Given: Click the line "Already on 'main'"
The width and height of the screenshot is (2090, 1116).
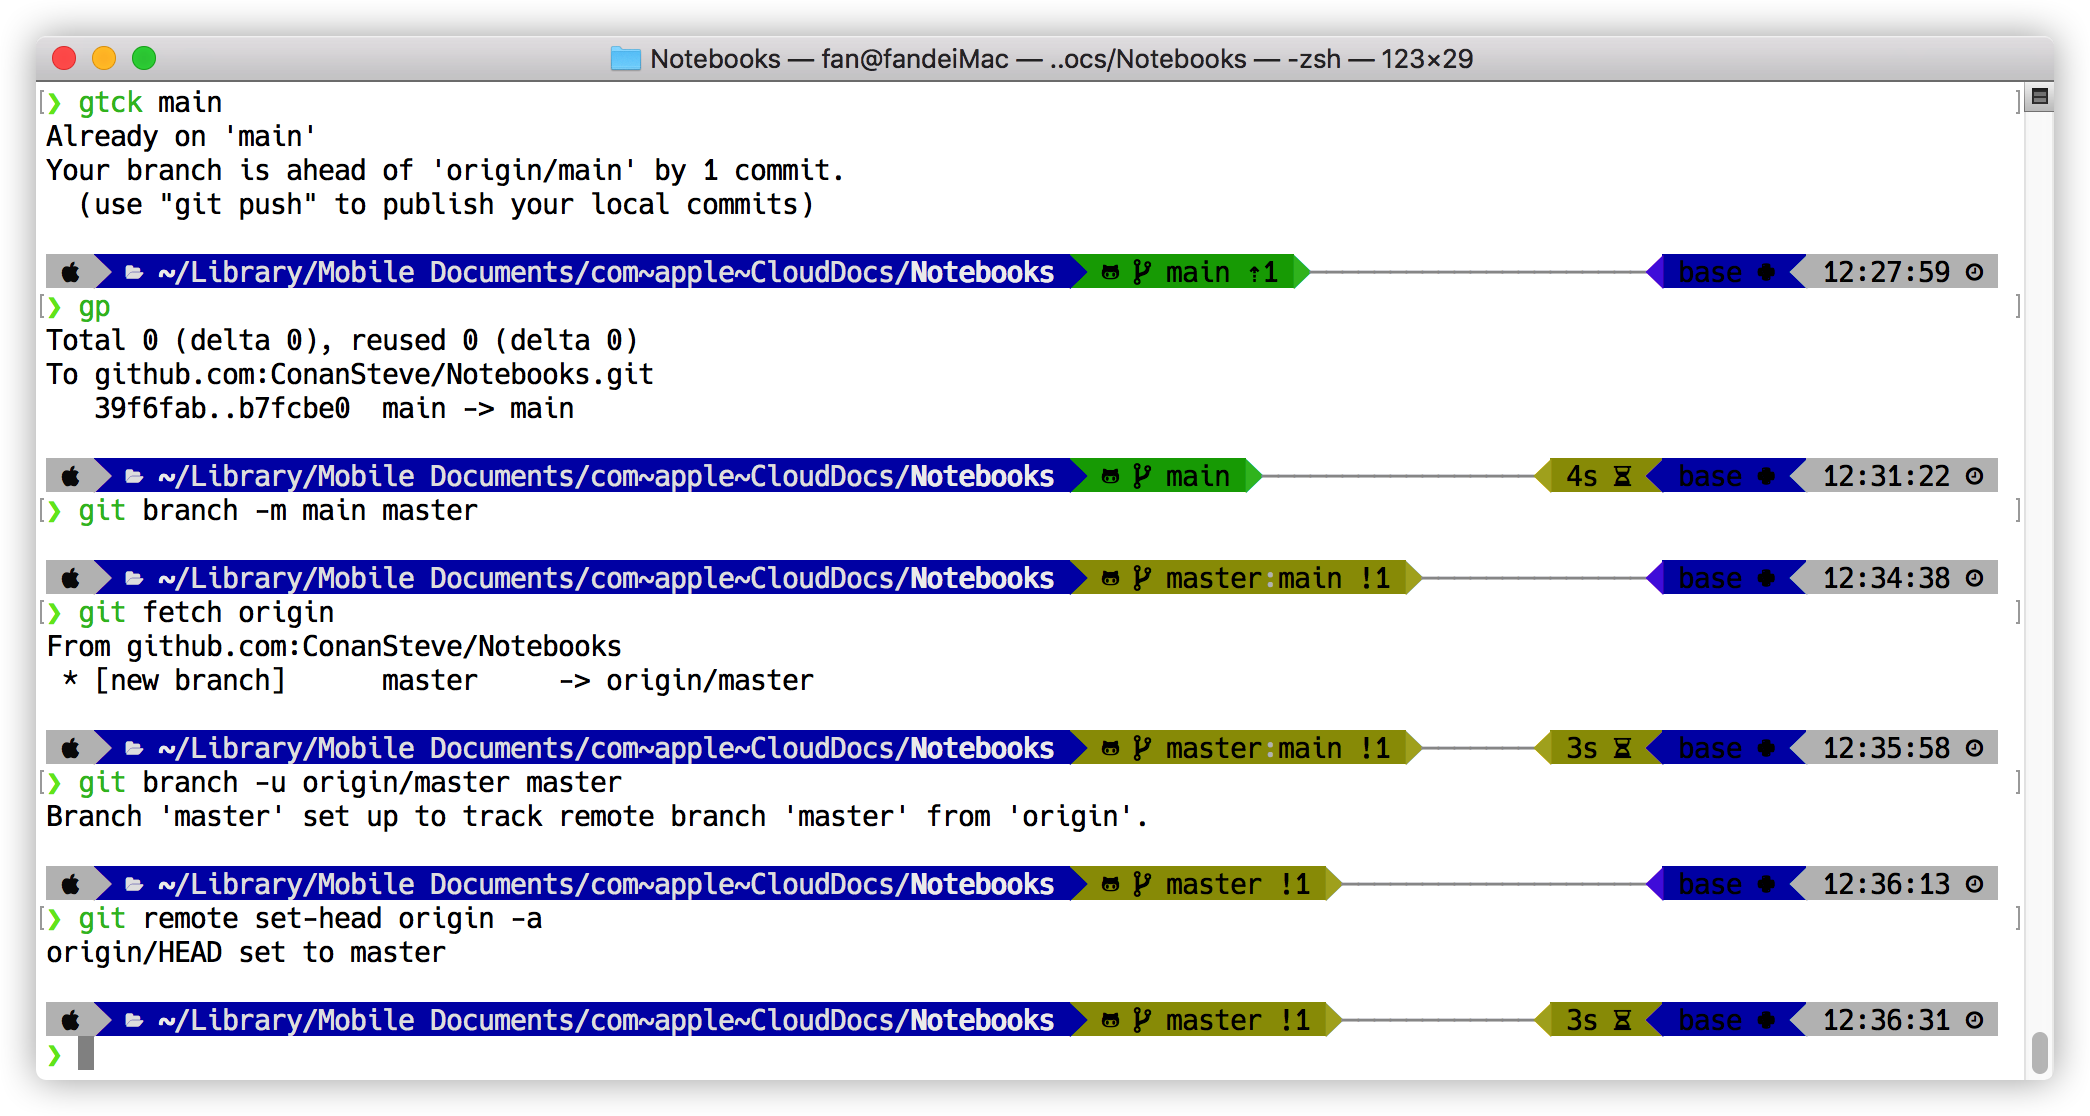Looking at the screenshot, I should point(181,136).
